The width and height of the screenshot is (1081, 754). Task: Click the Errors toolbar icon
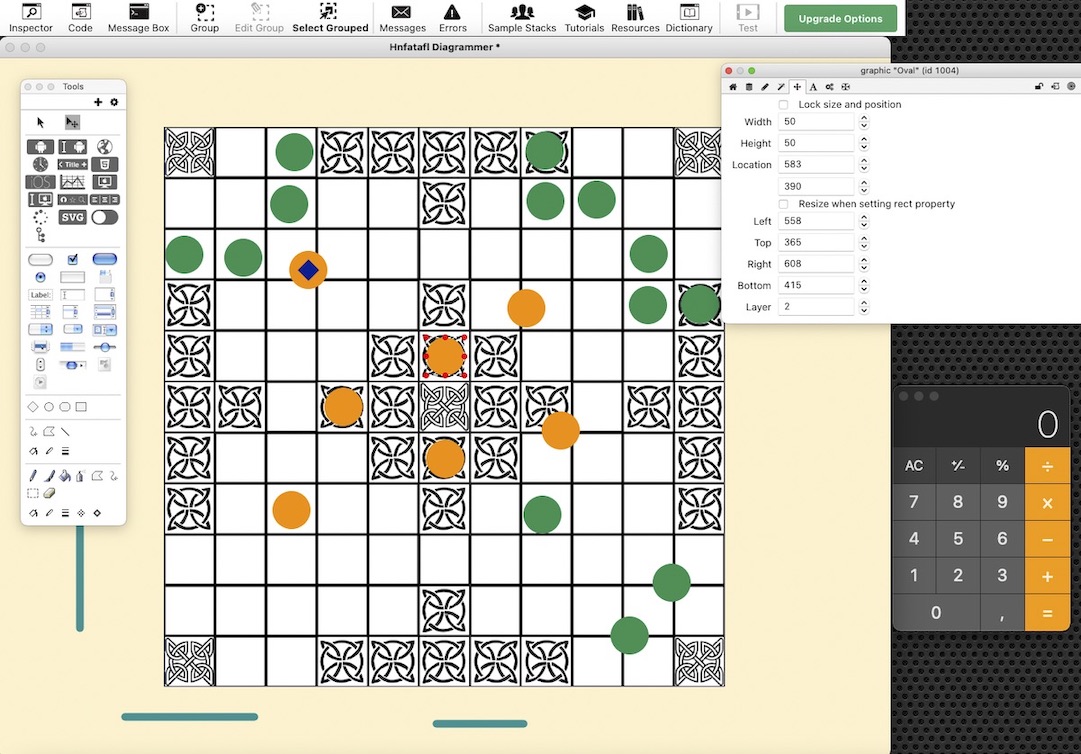pos(452,17)
